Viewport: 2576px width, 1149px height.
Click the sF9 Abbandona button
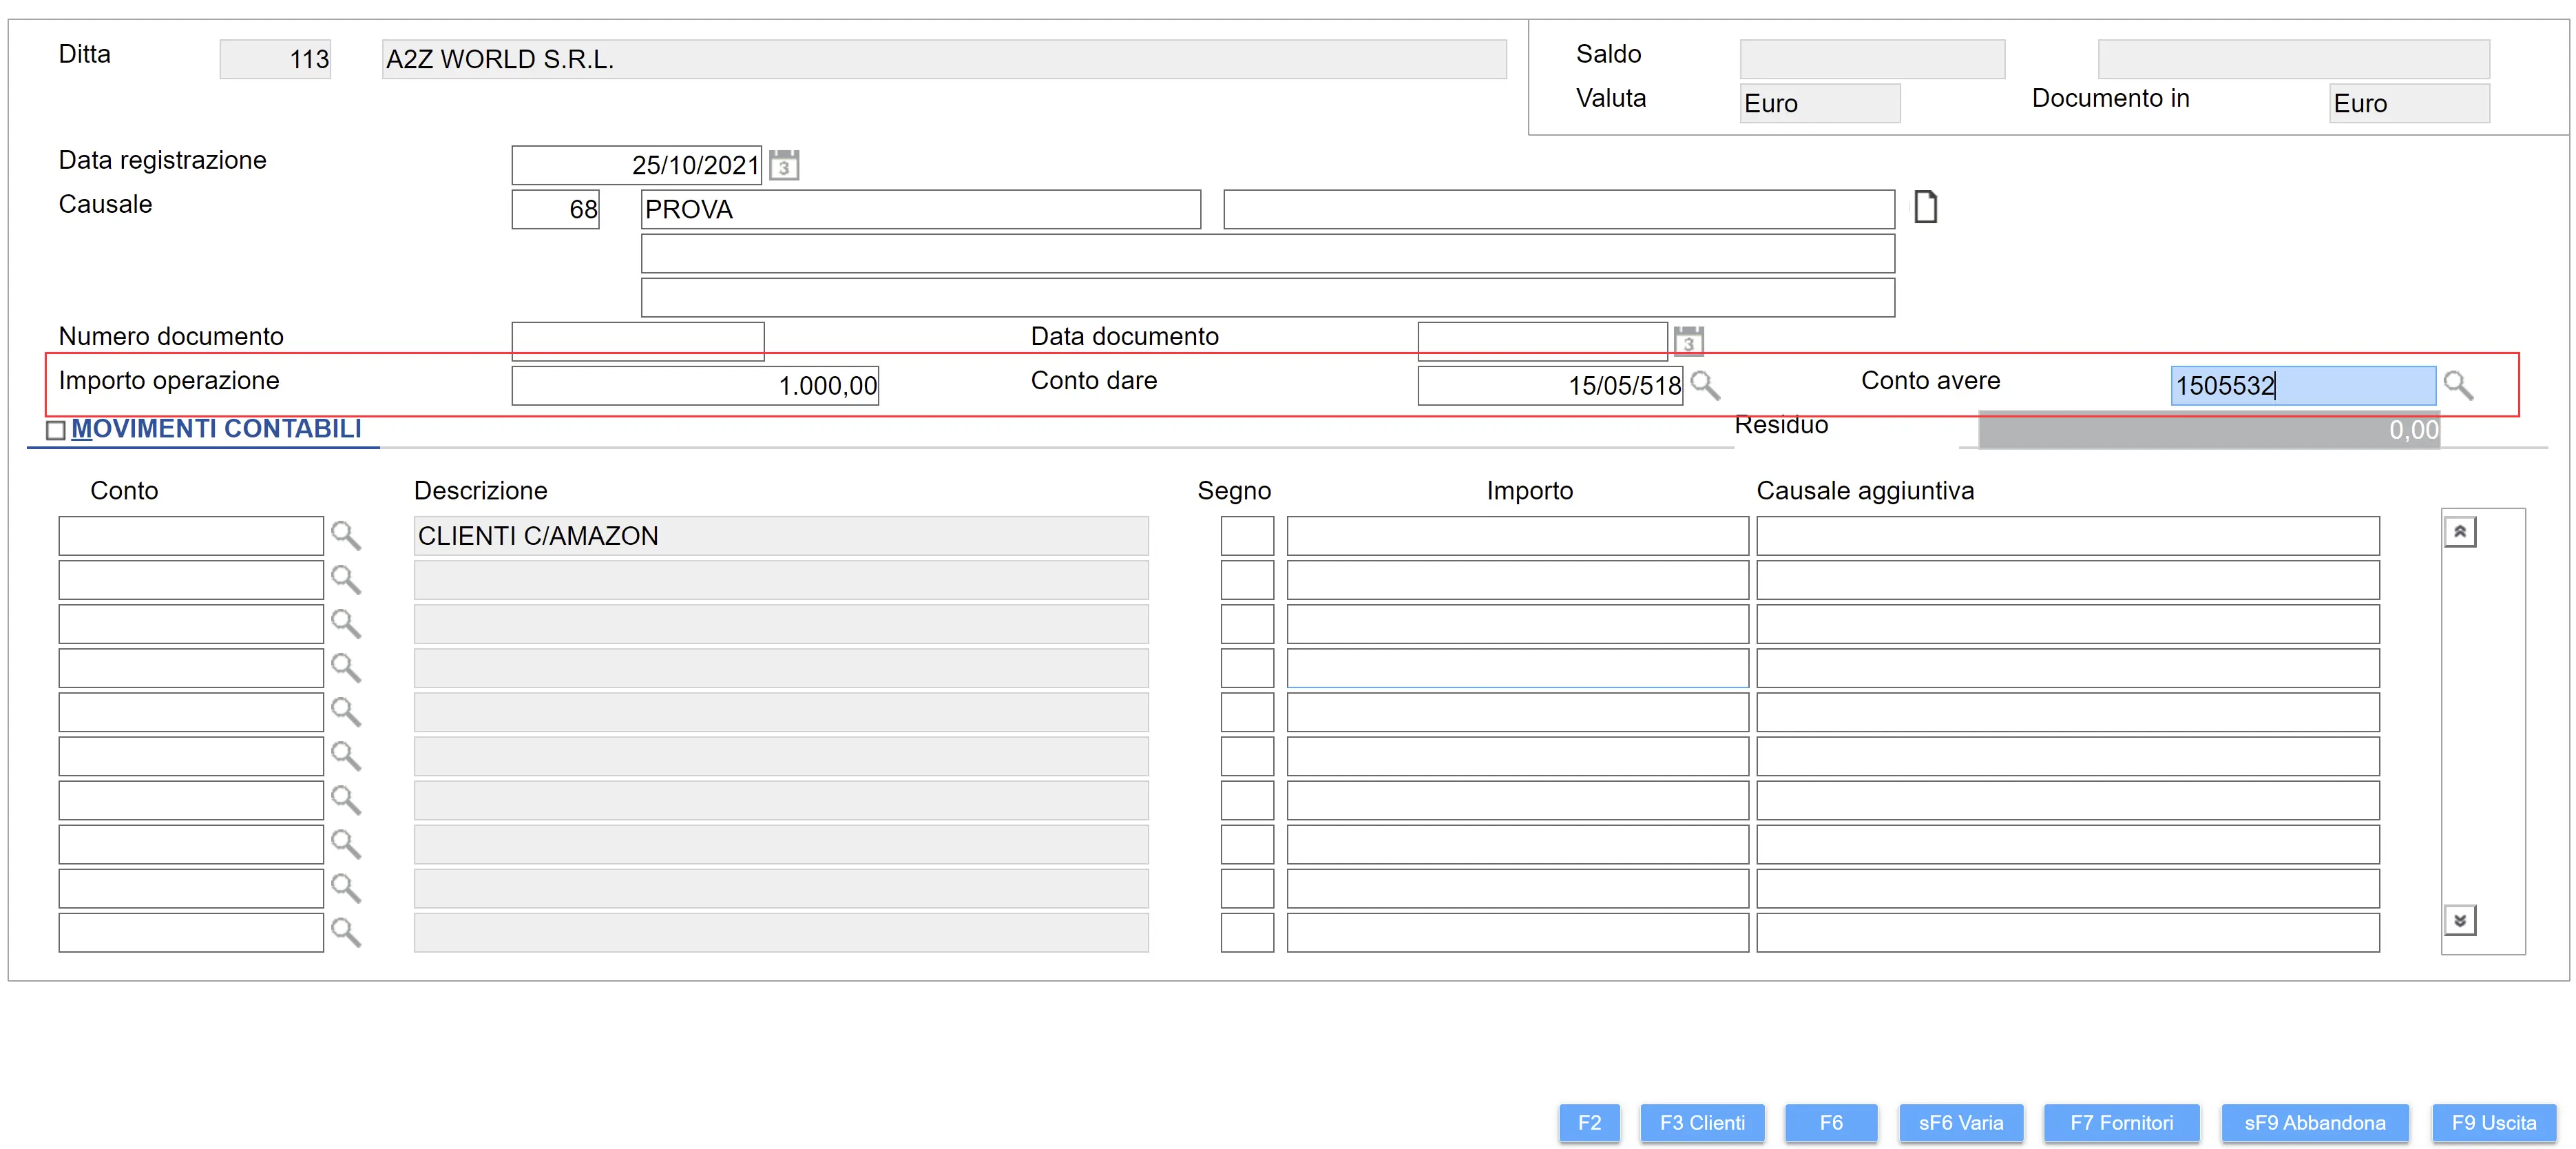pos(2314,1123)
